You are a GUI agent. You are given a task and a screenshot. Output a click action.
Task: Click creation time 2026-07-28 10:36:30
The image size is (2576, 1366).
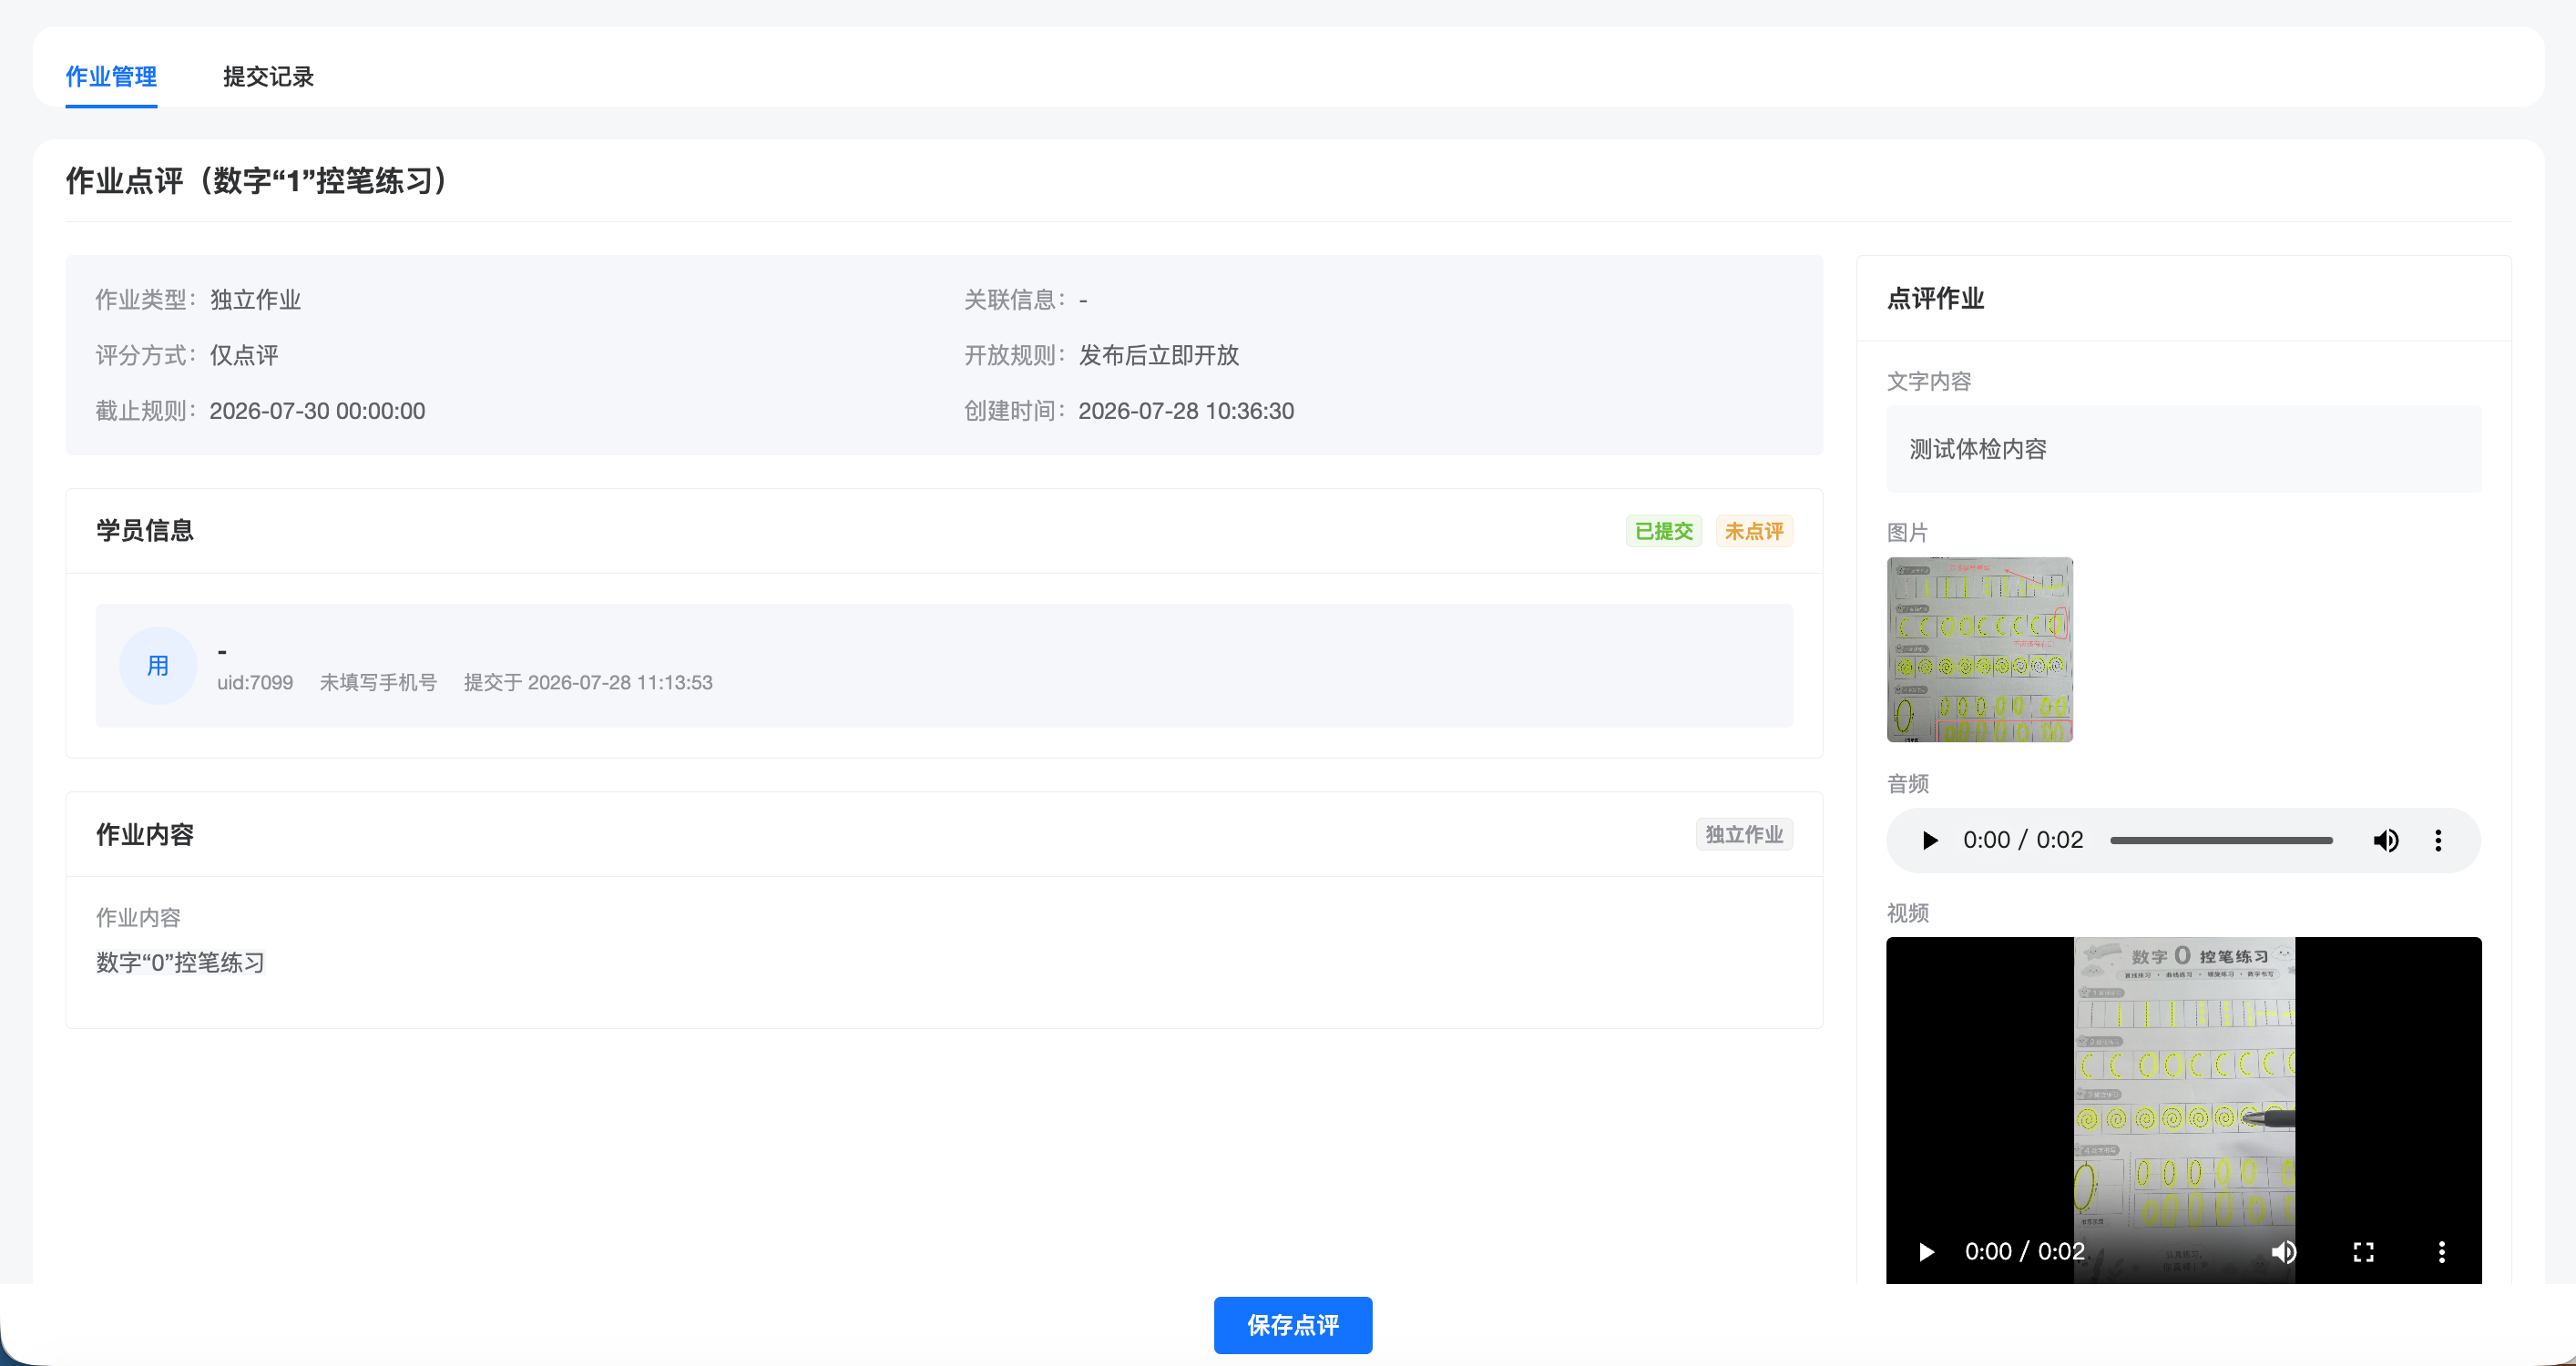(x=1186, y=411)
